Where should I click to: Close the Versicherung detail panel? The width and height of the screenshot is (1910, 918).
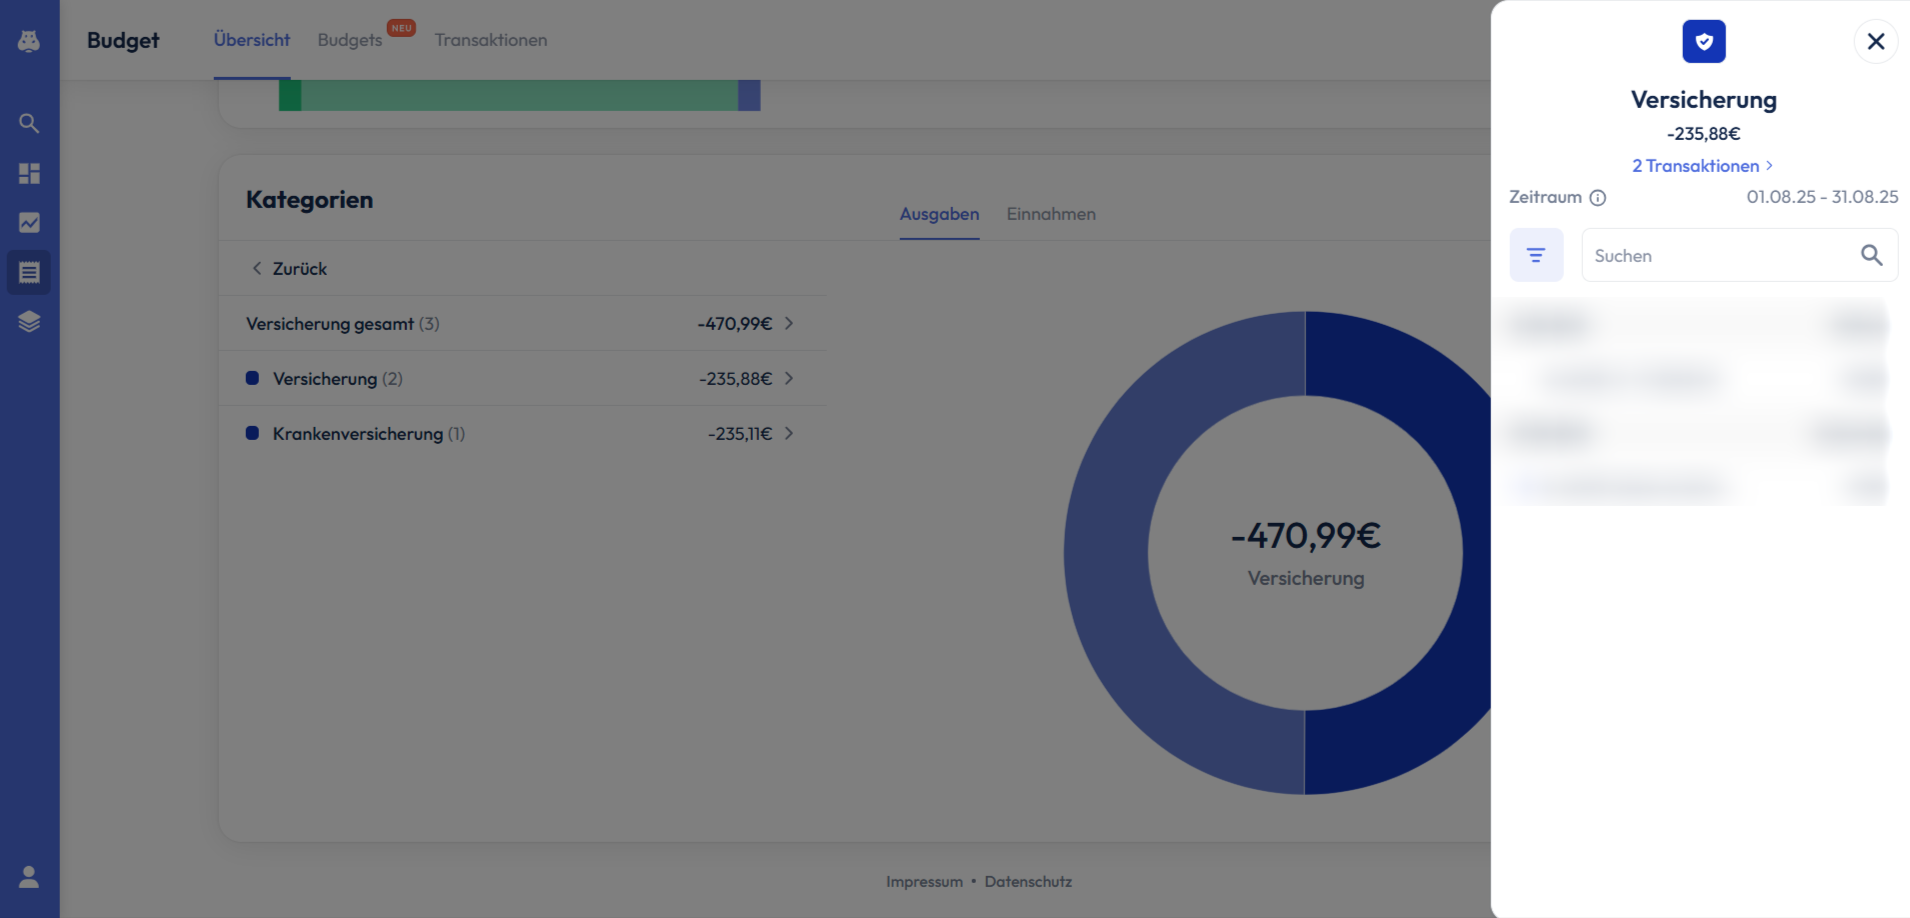1875,41
